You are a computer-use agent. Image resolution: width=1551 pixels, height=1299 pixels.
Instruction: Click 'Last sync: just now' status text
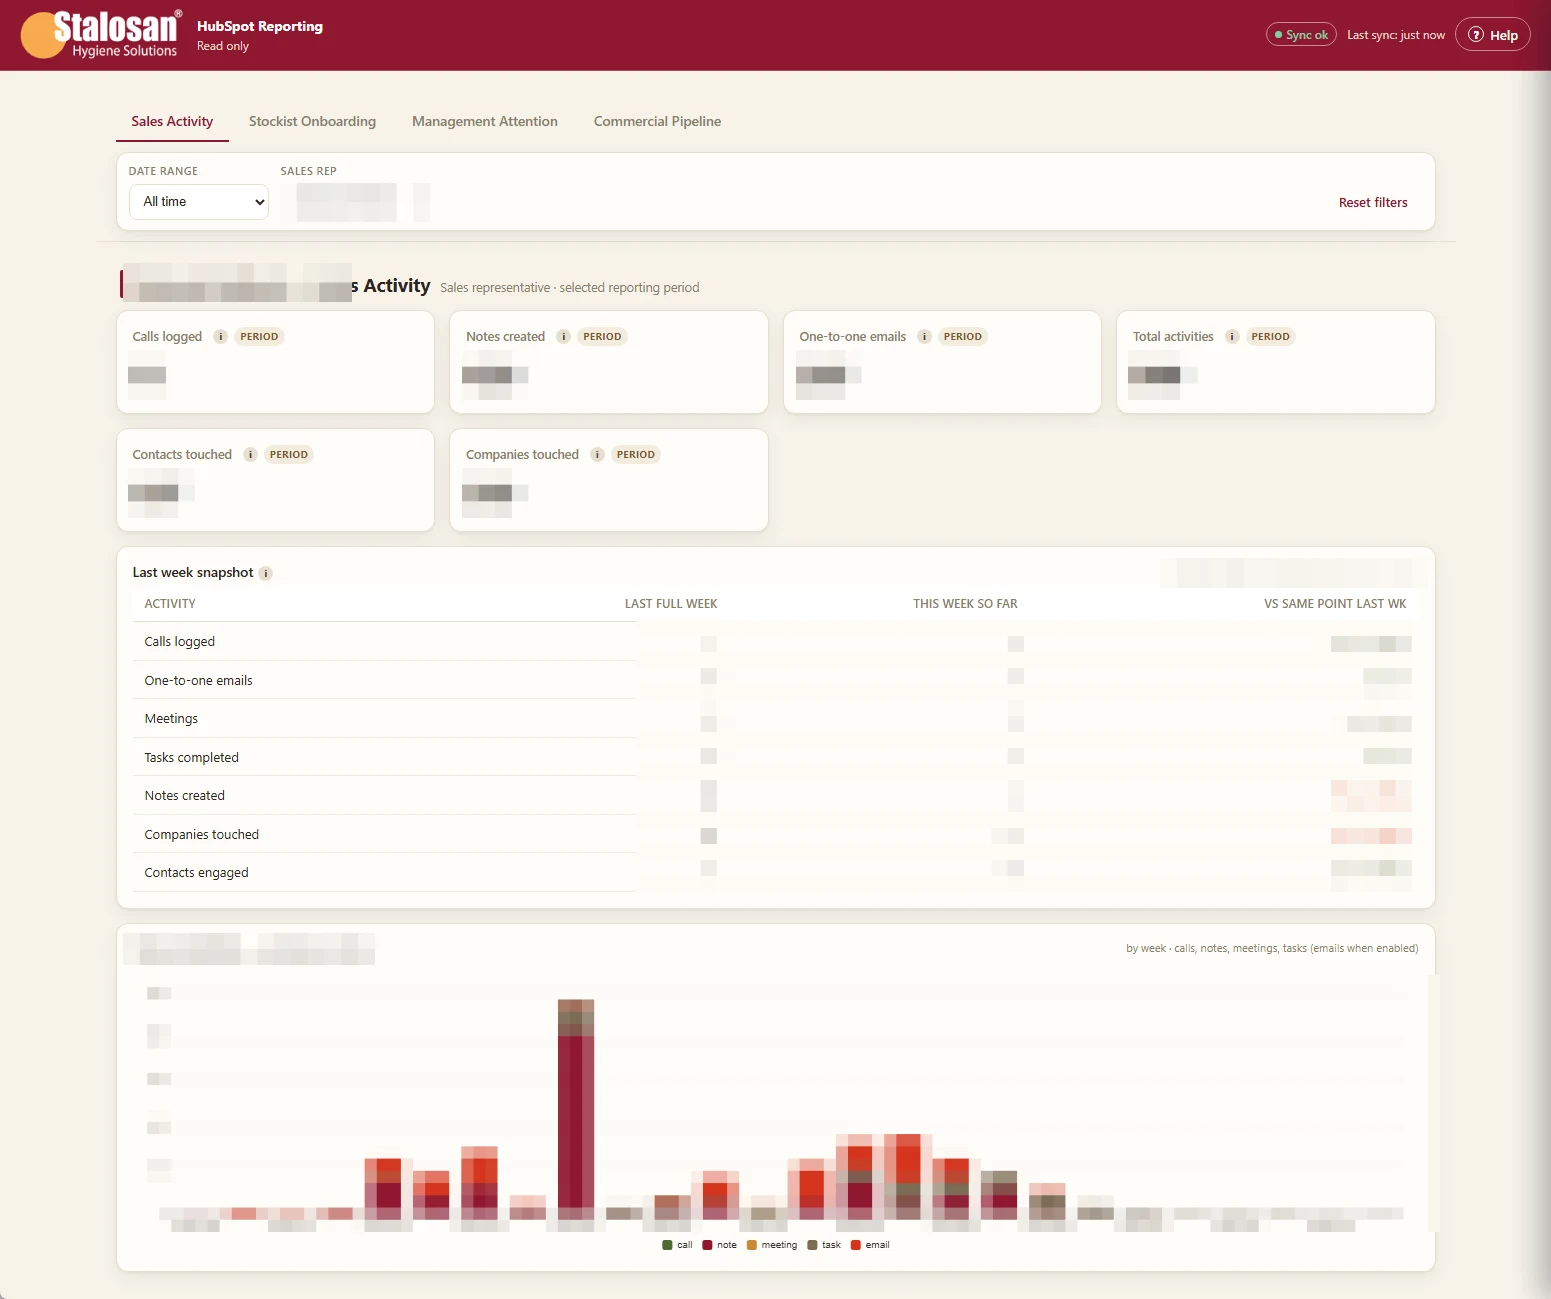tap(1396, 35)
